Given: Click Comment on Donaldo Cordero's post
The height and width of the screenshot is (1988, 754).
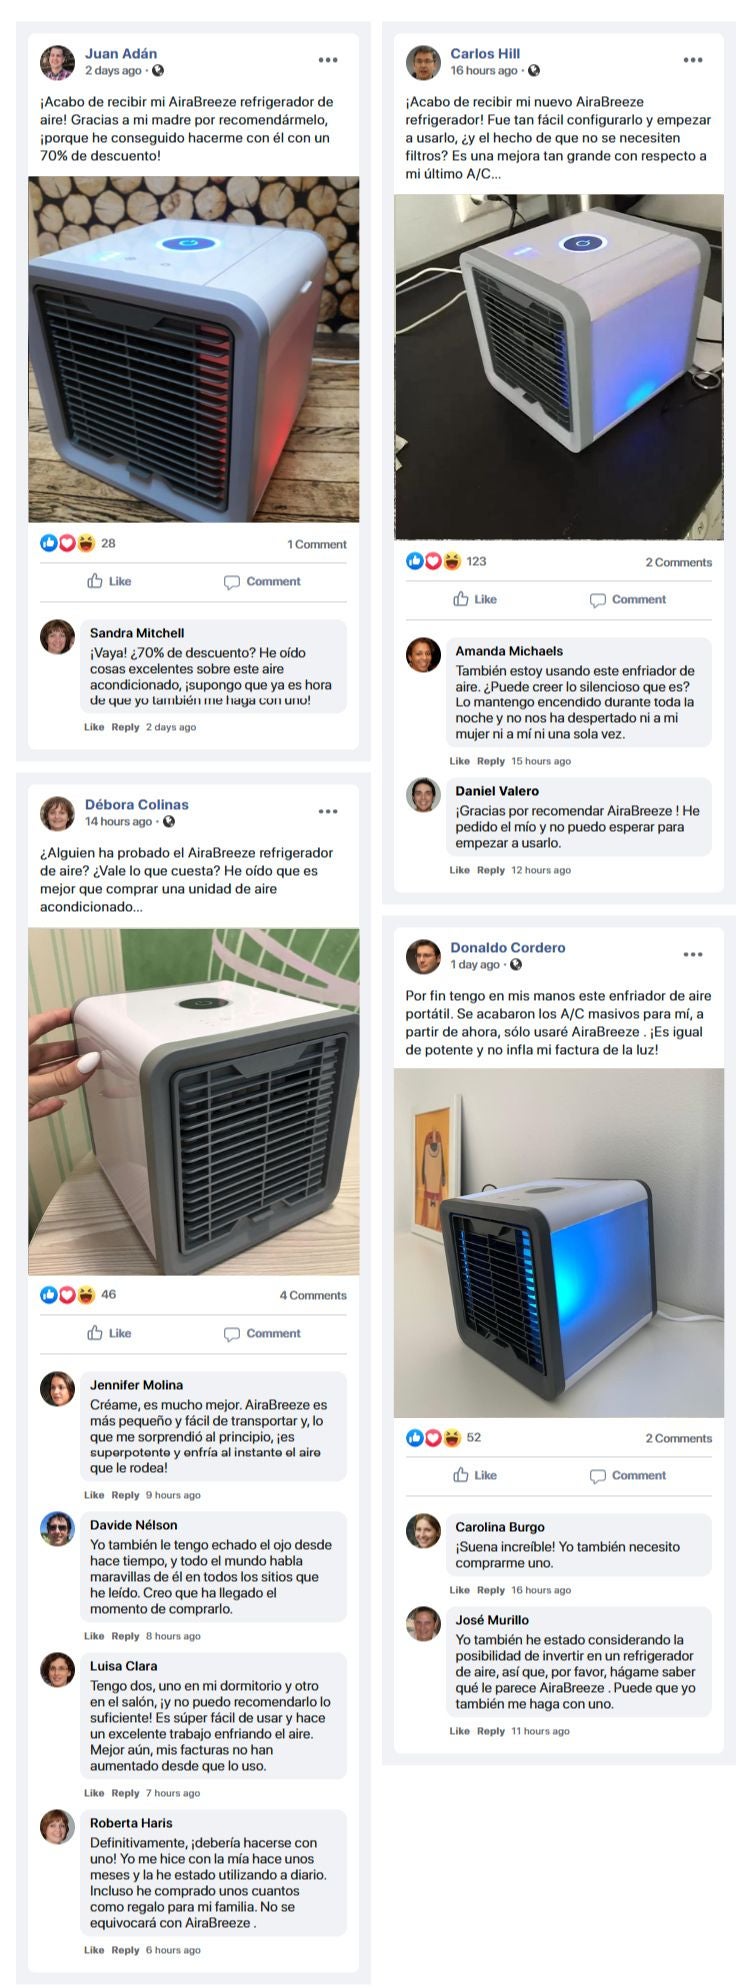Looking at the screenshot, I should pyautogui.click(x=627, y=1475).
